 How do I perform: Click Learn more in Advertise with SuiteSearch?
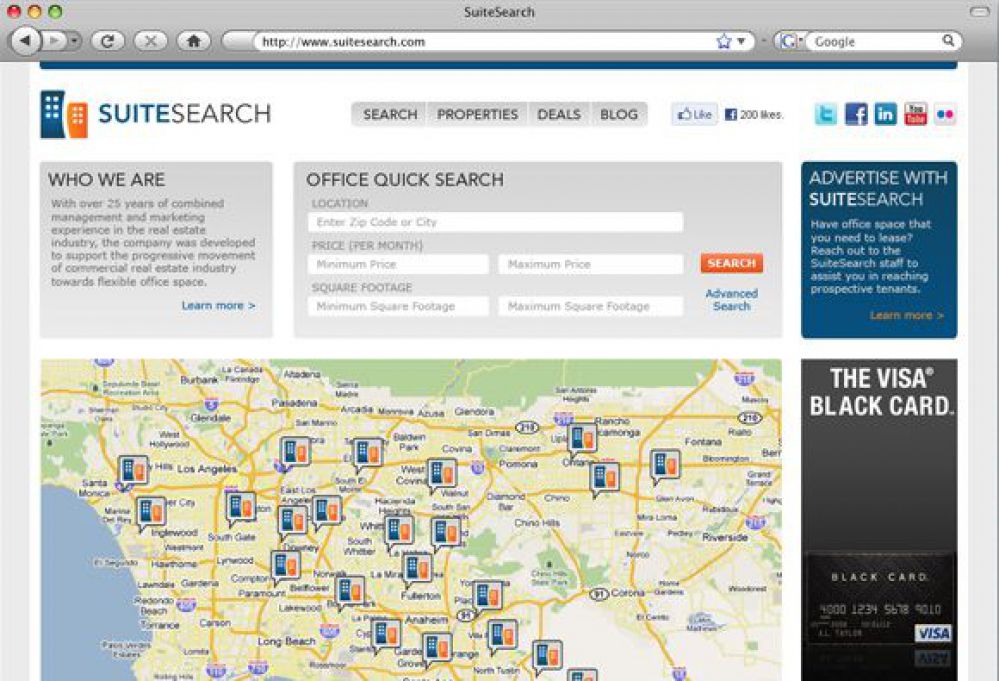point(906,315)
